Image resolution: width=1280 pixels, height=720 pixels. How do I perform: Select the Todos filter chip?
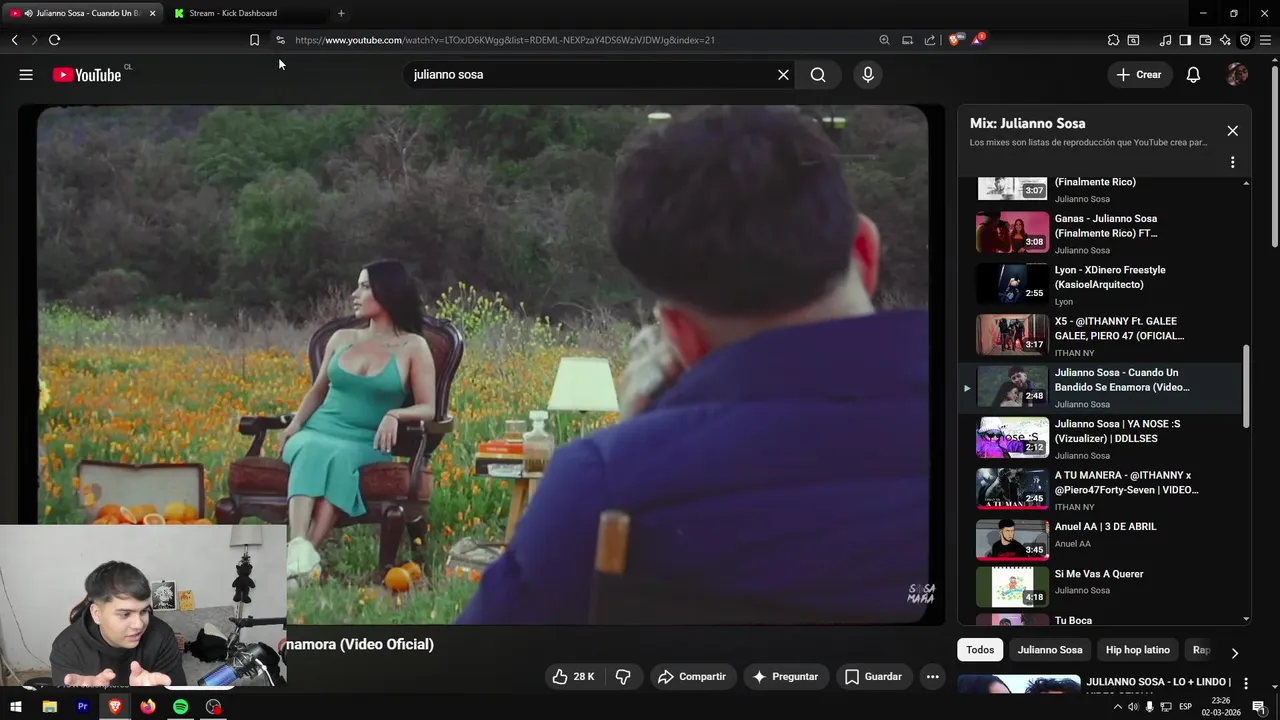980,650
